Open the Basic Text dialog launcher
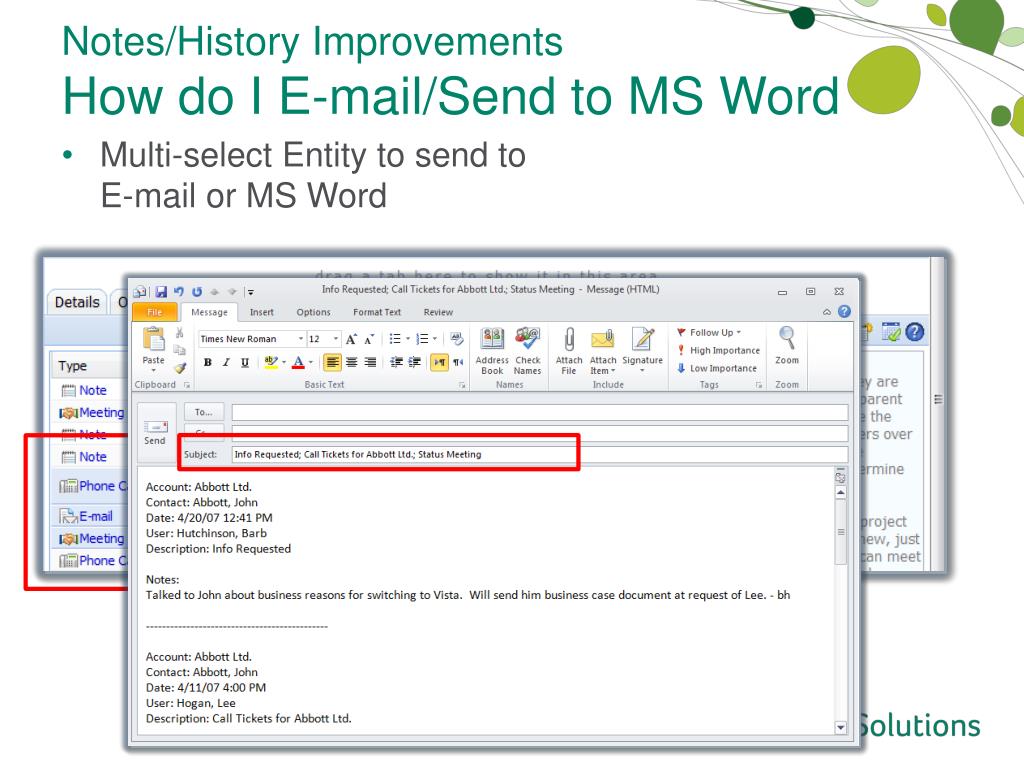Image resolution: width=1024 pixels, height=768 pixels. click(x=462, y=385)
